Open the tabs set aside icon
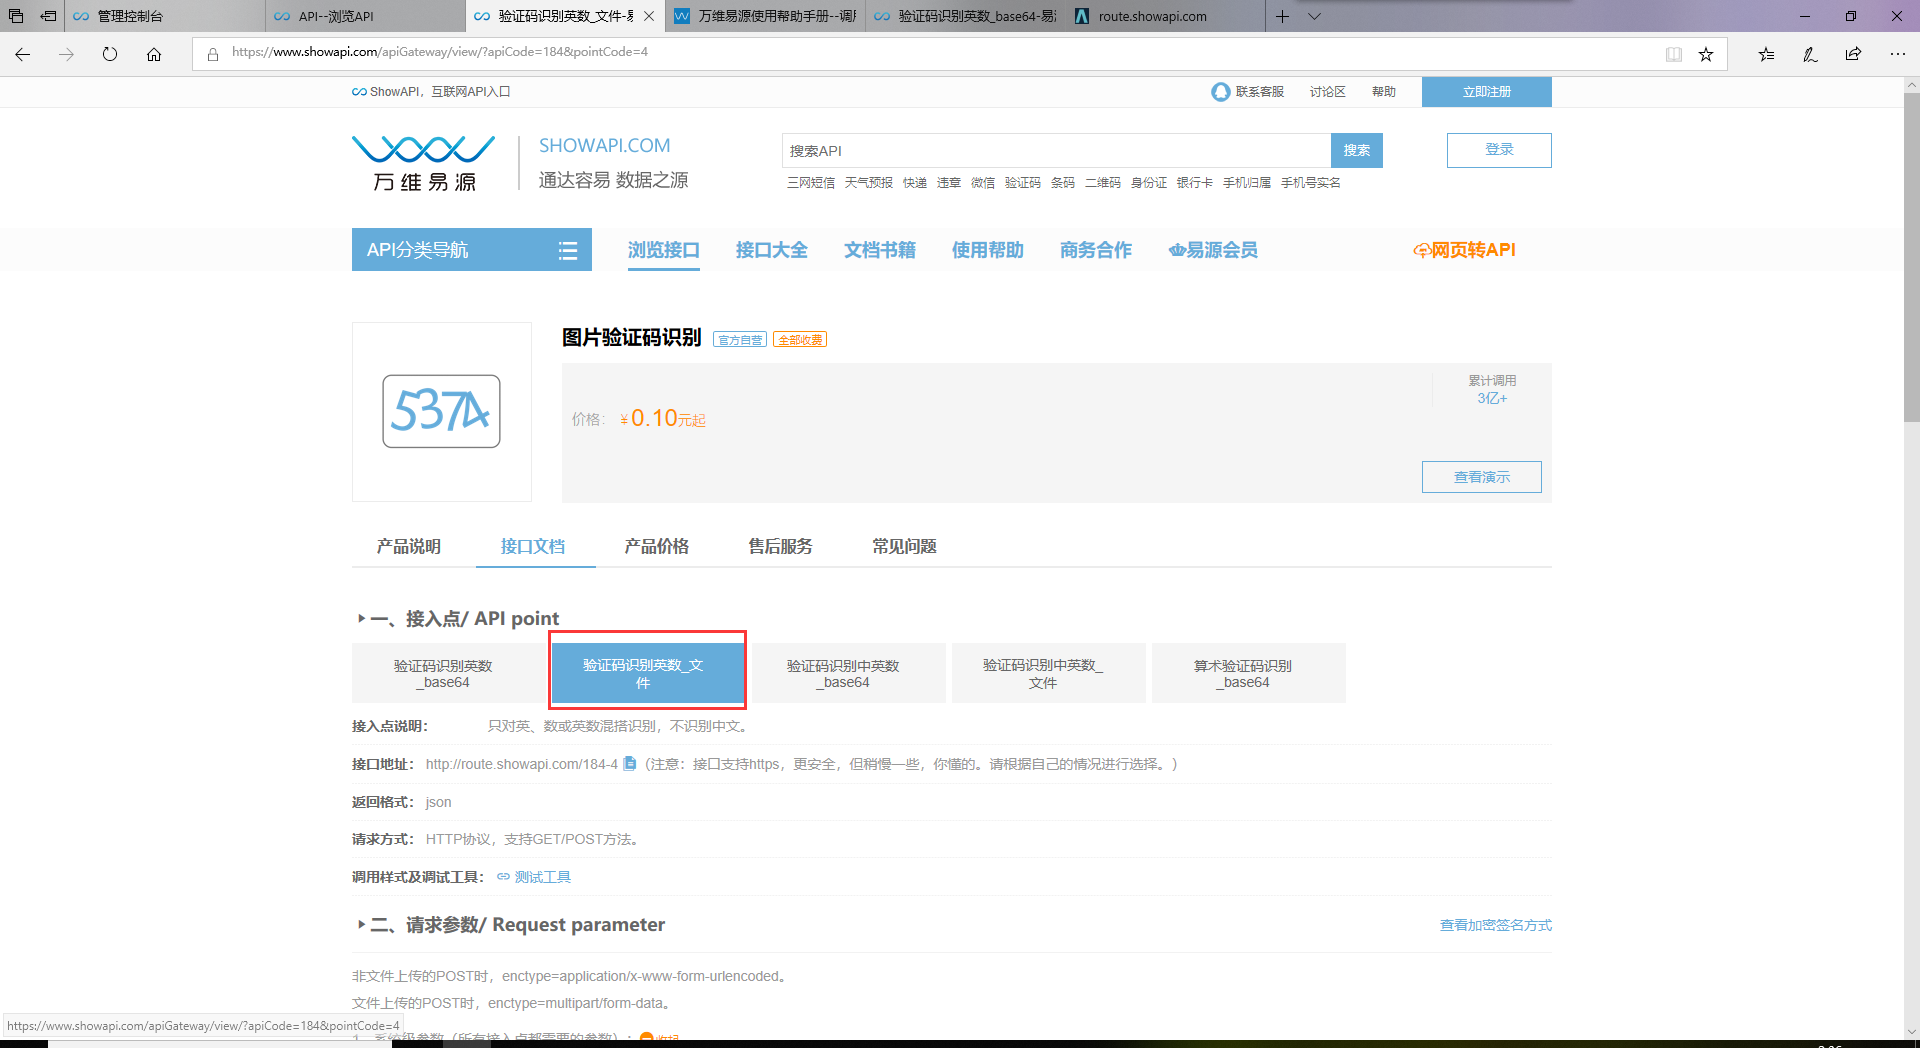Image resolution: width=1920 pixels, height=1048 pixels. [x=16, y=16]
